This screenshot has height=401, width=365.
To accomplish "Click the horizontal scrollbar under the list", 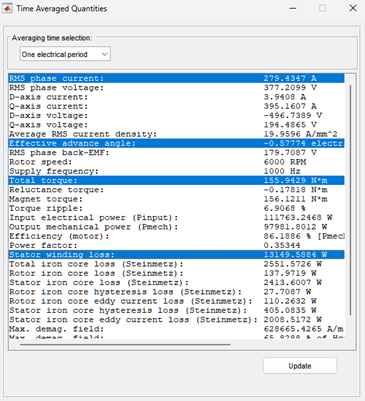I will coord(125,345).
